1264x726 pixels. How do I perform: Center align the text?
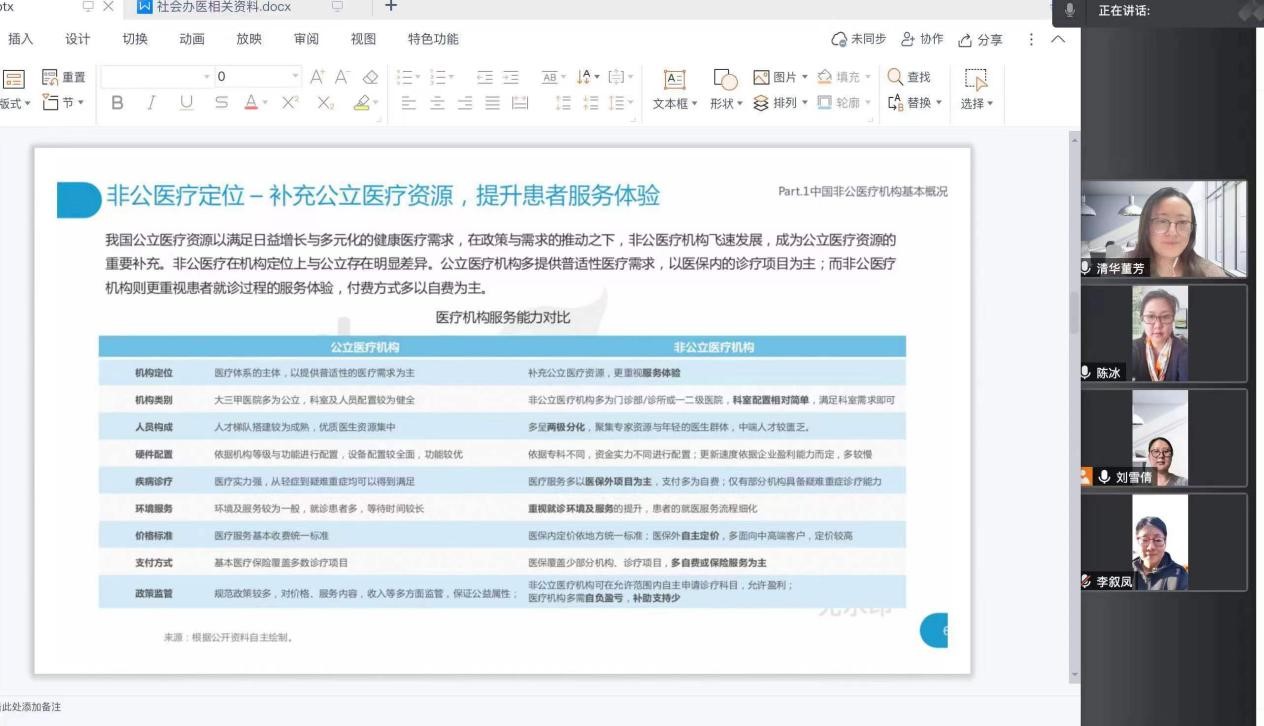click(437, 103)
